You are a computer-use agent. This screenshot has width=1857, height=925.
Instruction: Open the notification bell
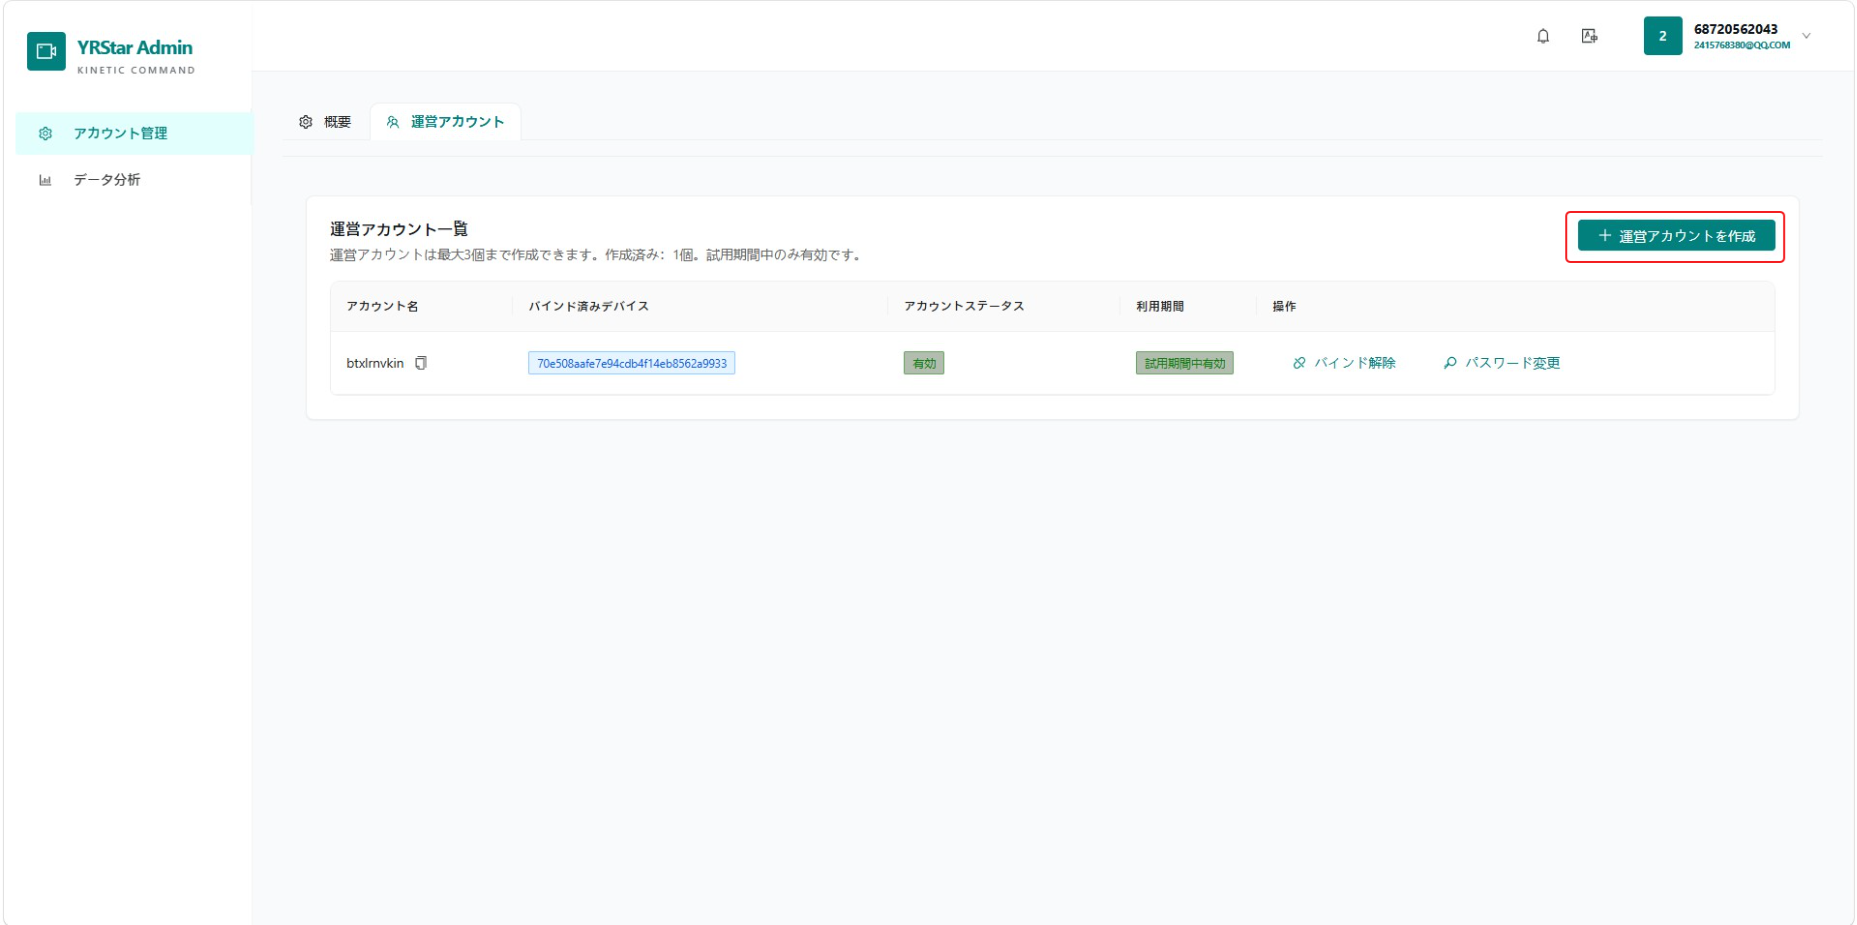click(1543, 36)
